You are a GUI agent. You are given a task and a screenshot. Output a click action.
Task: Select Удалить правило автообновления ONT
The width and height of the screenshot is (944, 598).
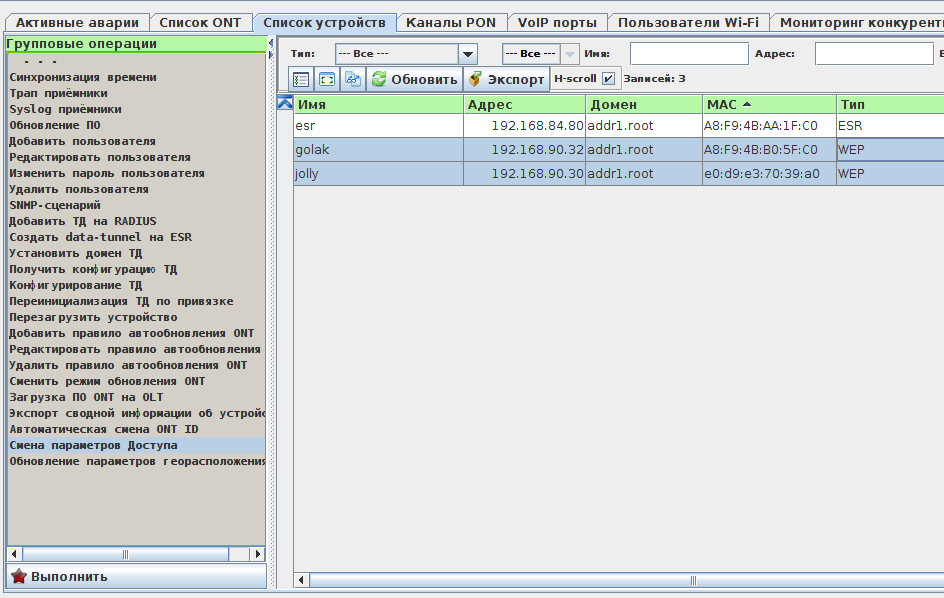pyautogui.click(x=137, y=365)
